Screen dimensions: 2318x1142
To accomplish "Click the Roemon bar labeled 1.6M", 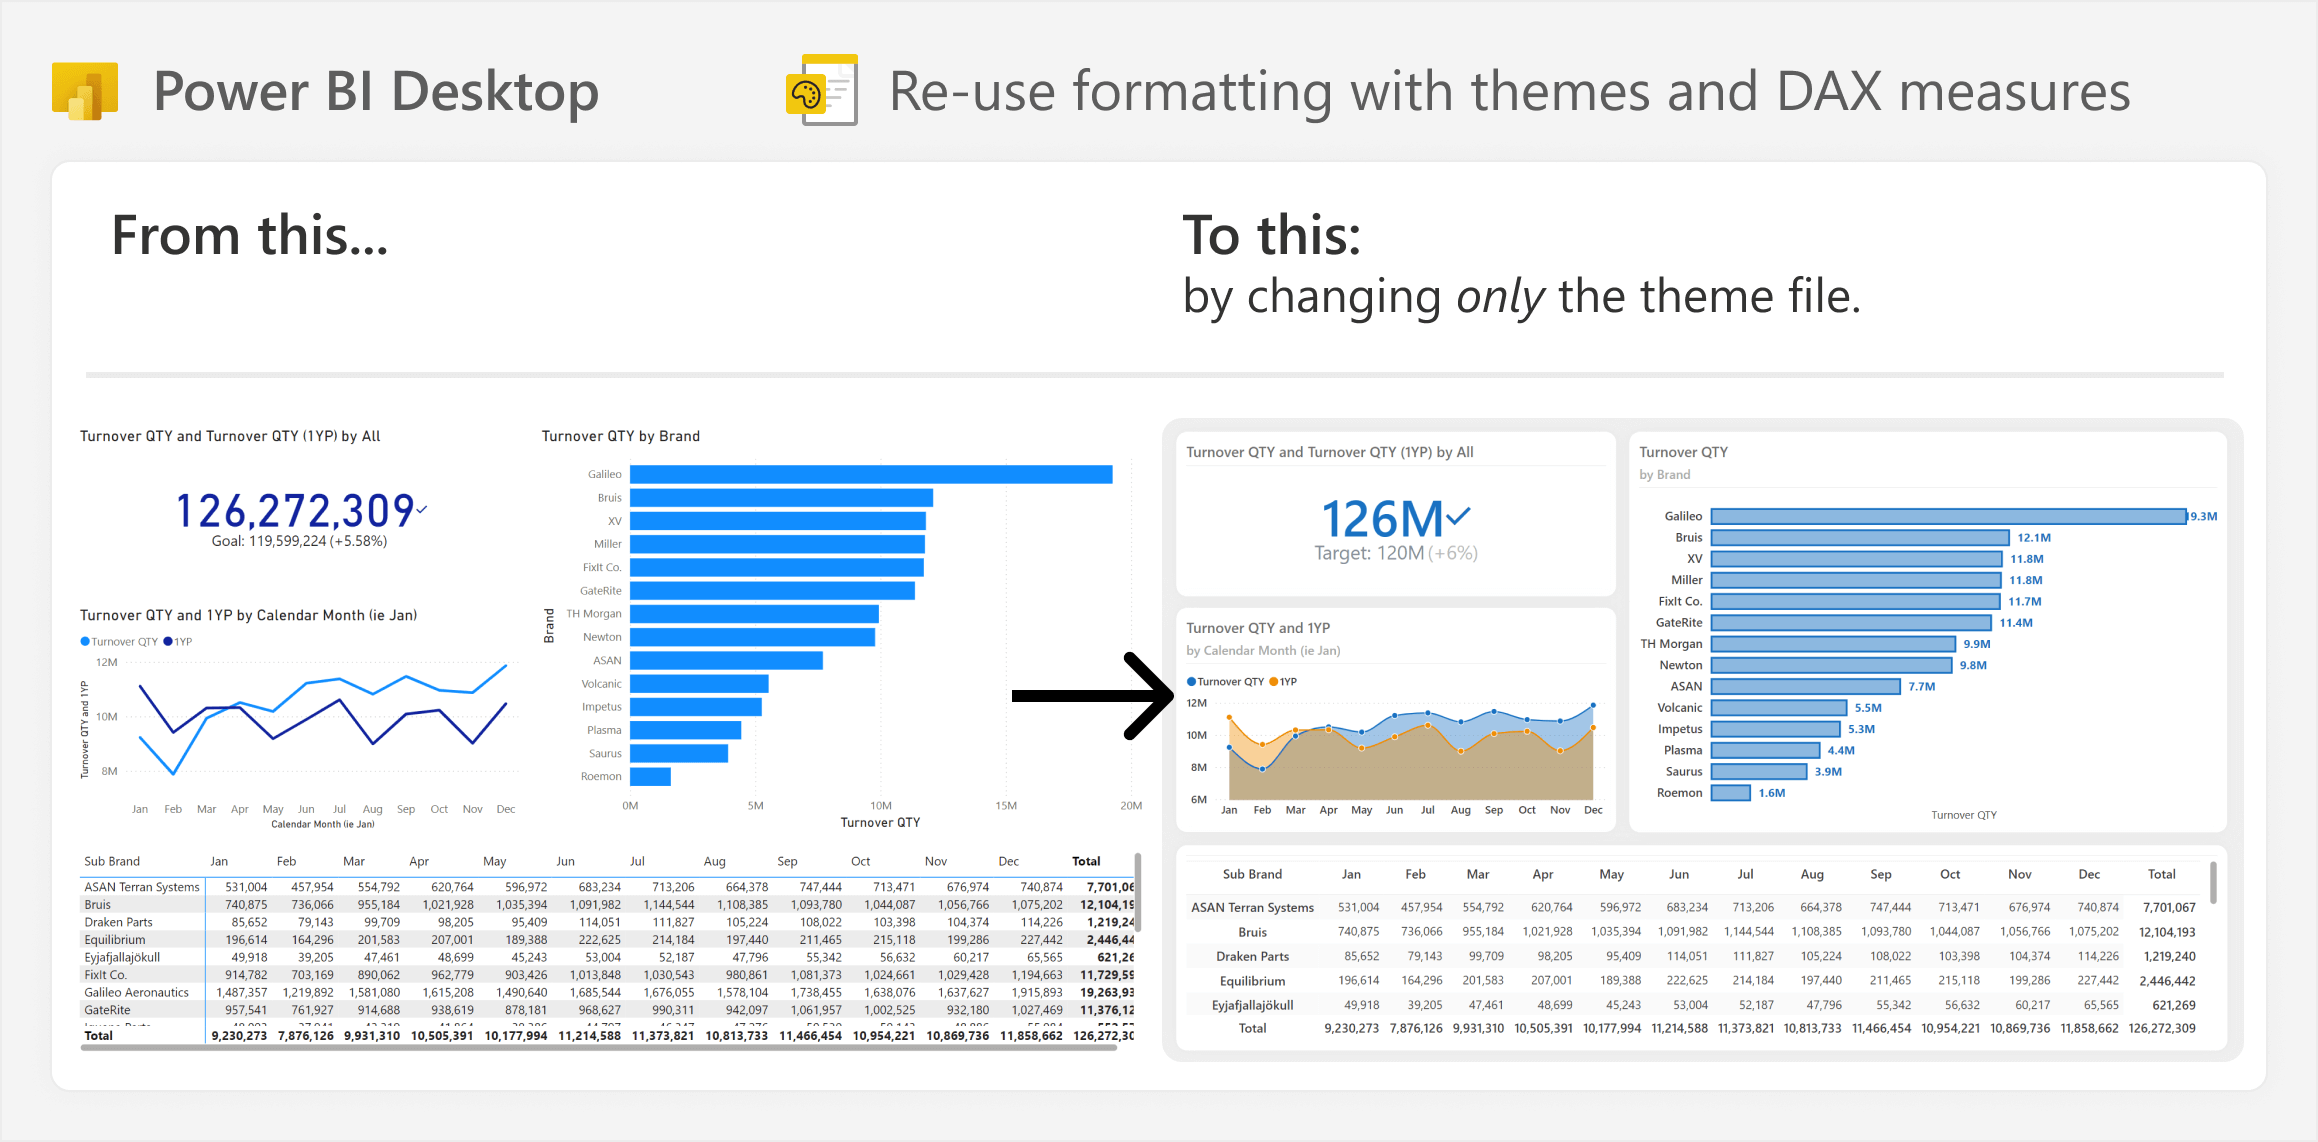I will 1731,793.
